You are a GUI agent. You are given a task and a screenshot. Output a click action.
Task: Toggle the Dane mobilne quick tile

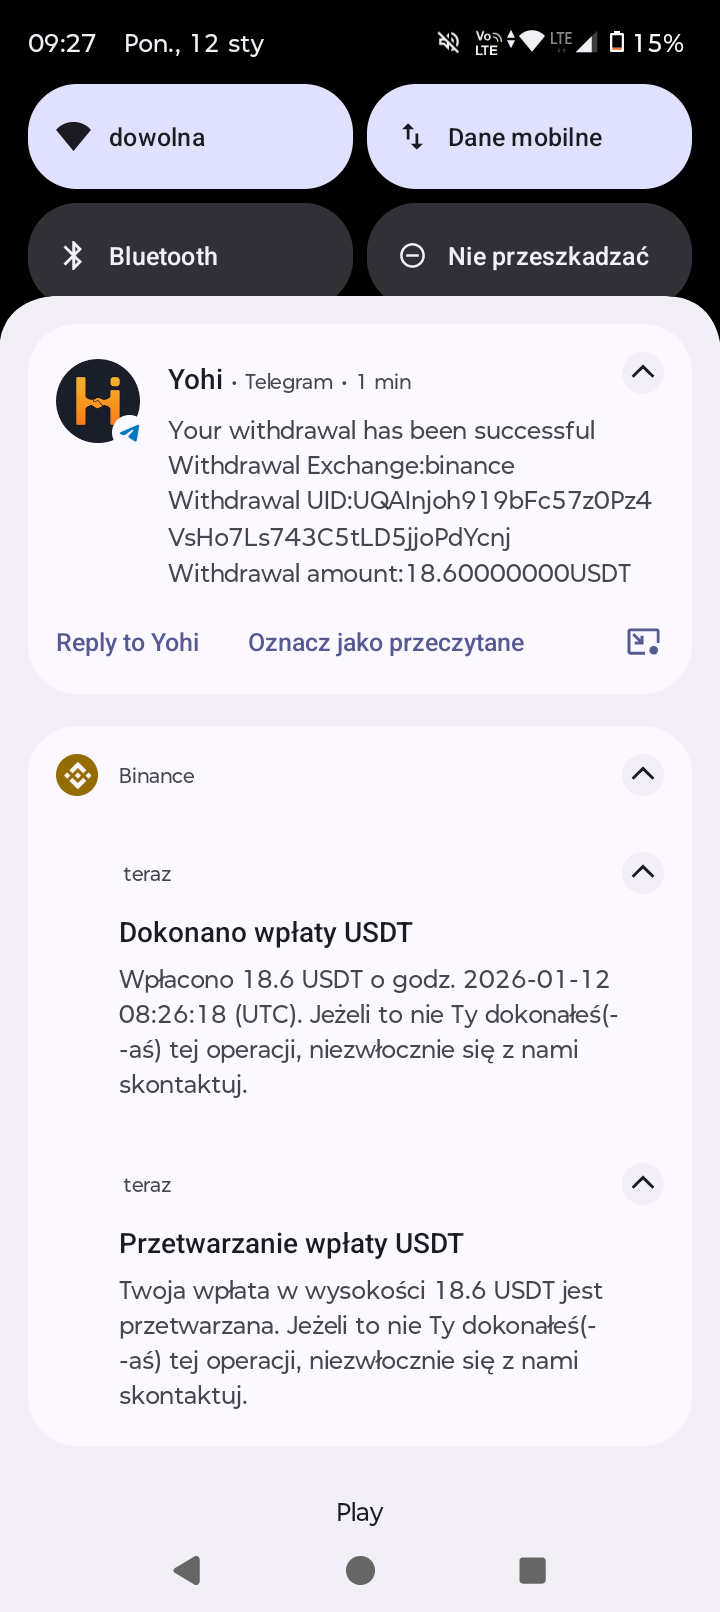tap(529, 137)
